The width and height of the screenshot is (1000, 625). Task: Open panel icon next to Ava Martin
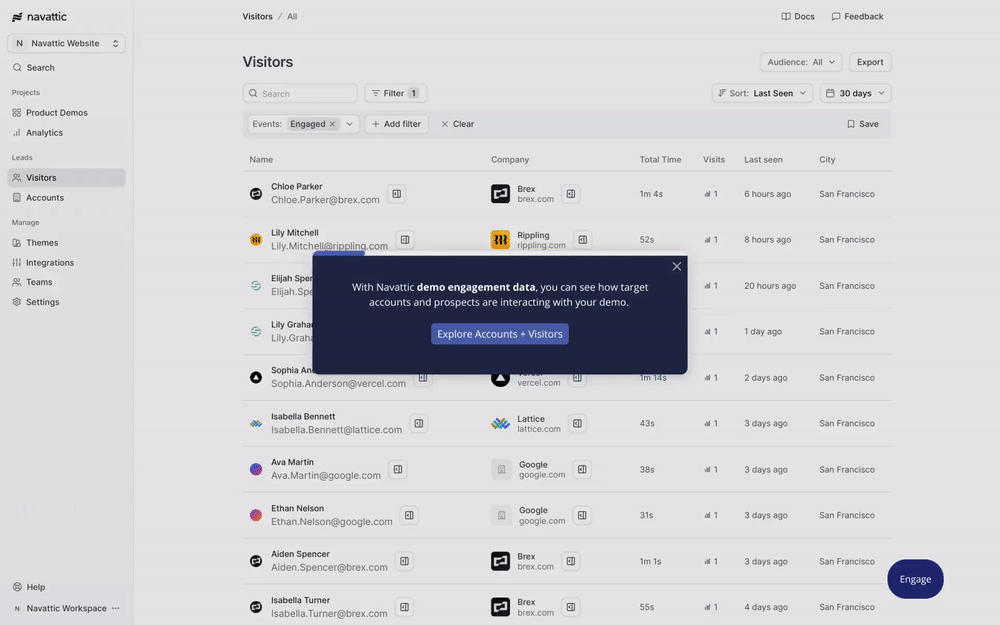(397, 469)
